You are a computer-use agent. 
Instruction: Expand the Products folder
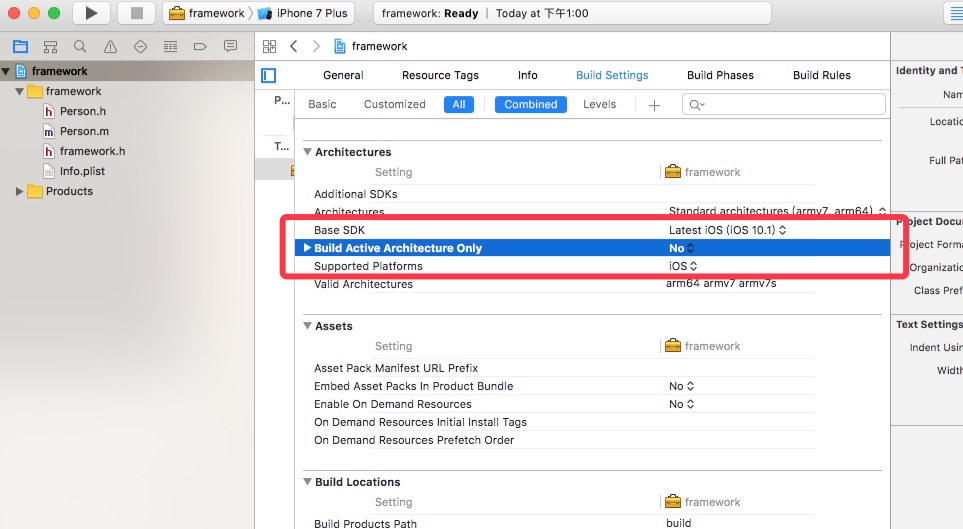20,192
